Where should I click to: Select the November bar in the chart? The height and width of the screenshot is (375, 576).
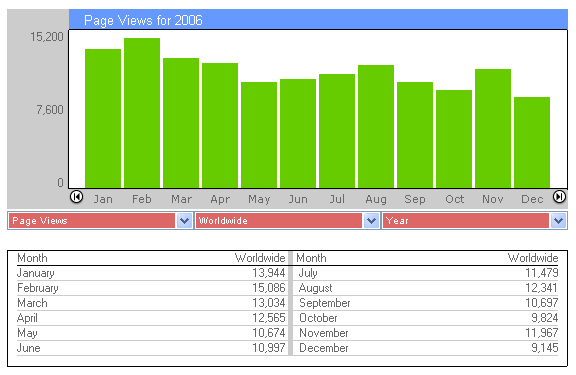(x=493, y=128)
